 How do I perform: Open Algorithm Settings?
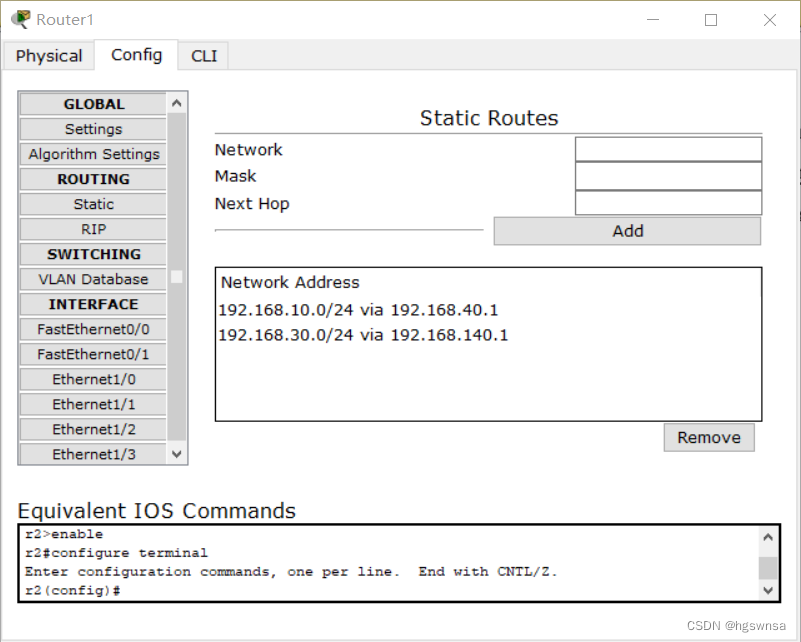point(93,154)
